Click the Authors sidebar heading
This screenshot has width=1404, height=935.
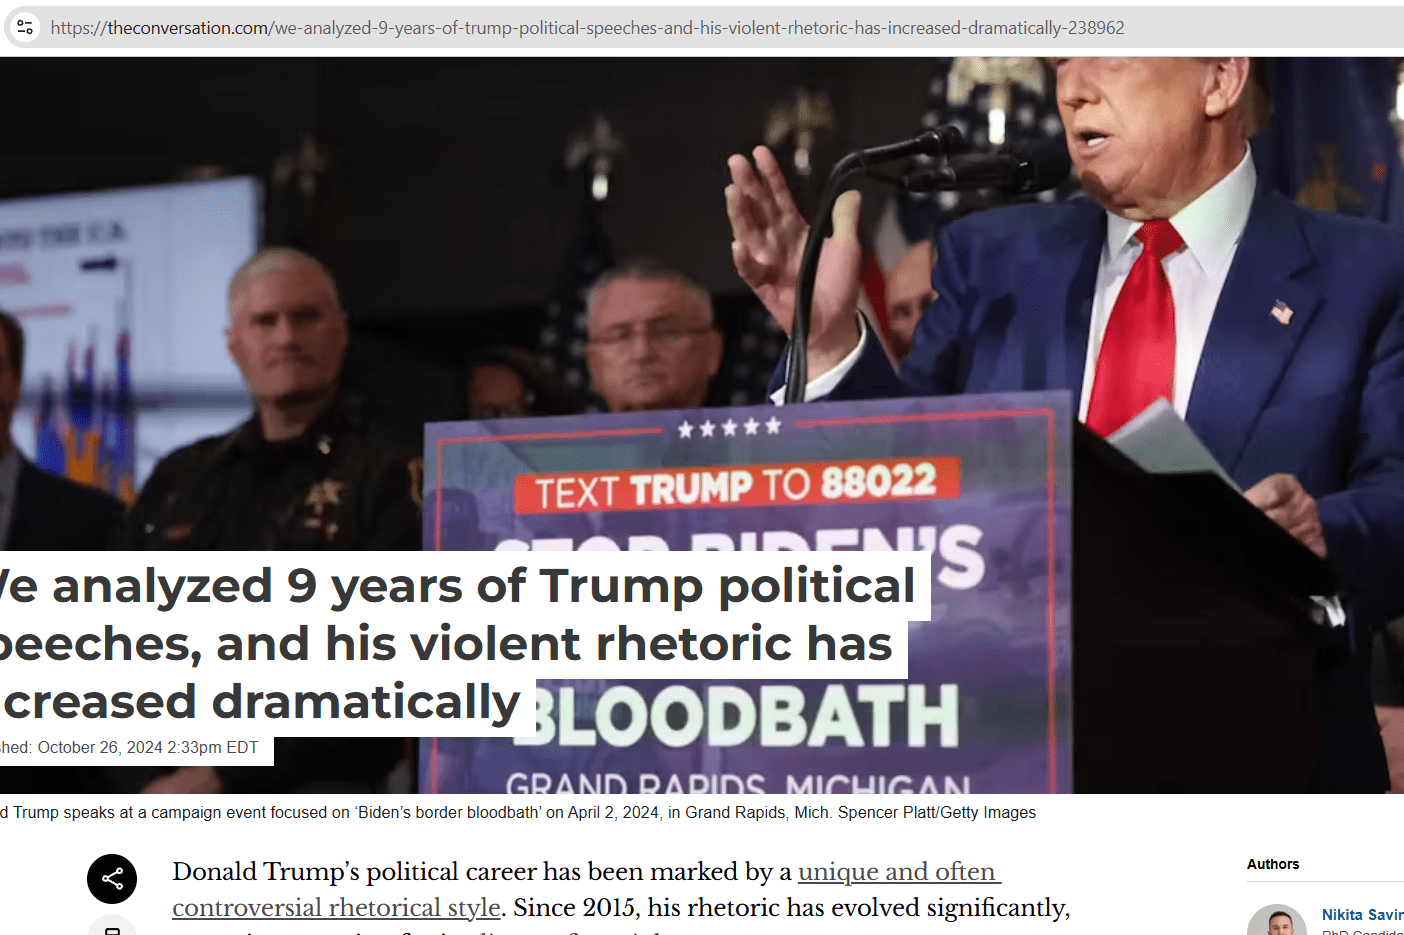pyautogui.click(x=1273, y=864)
